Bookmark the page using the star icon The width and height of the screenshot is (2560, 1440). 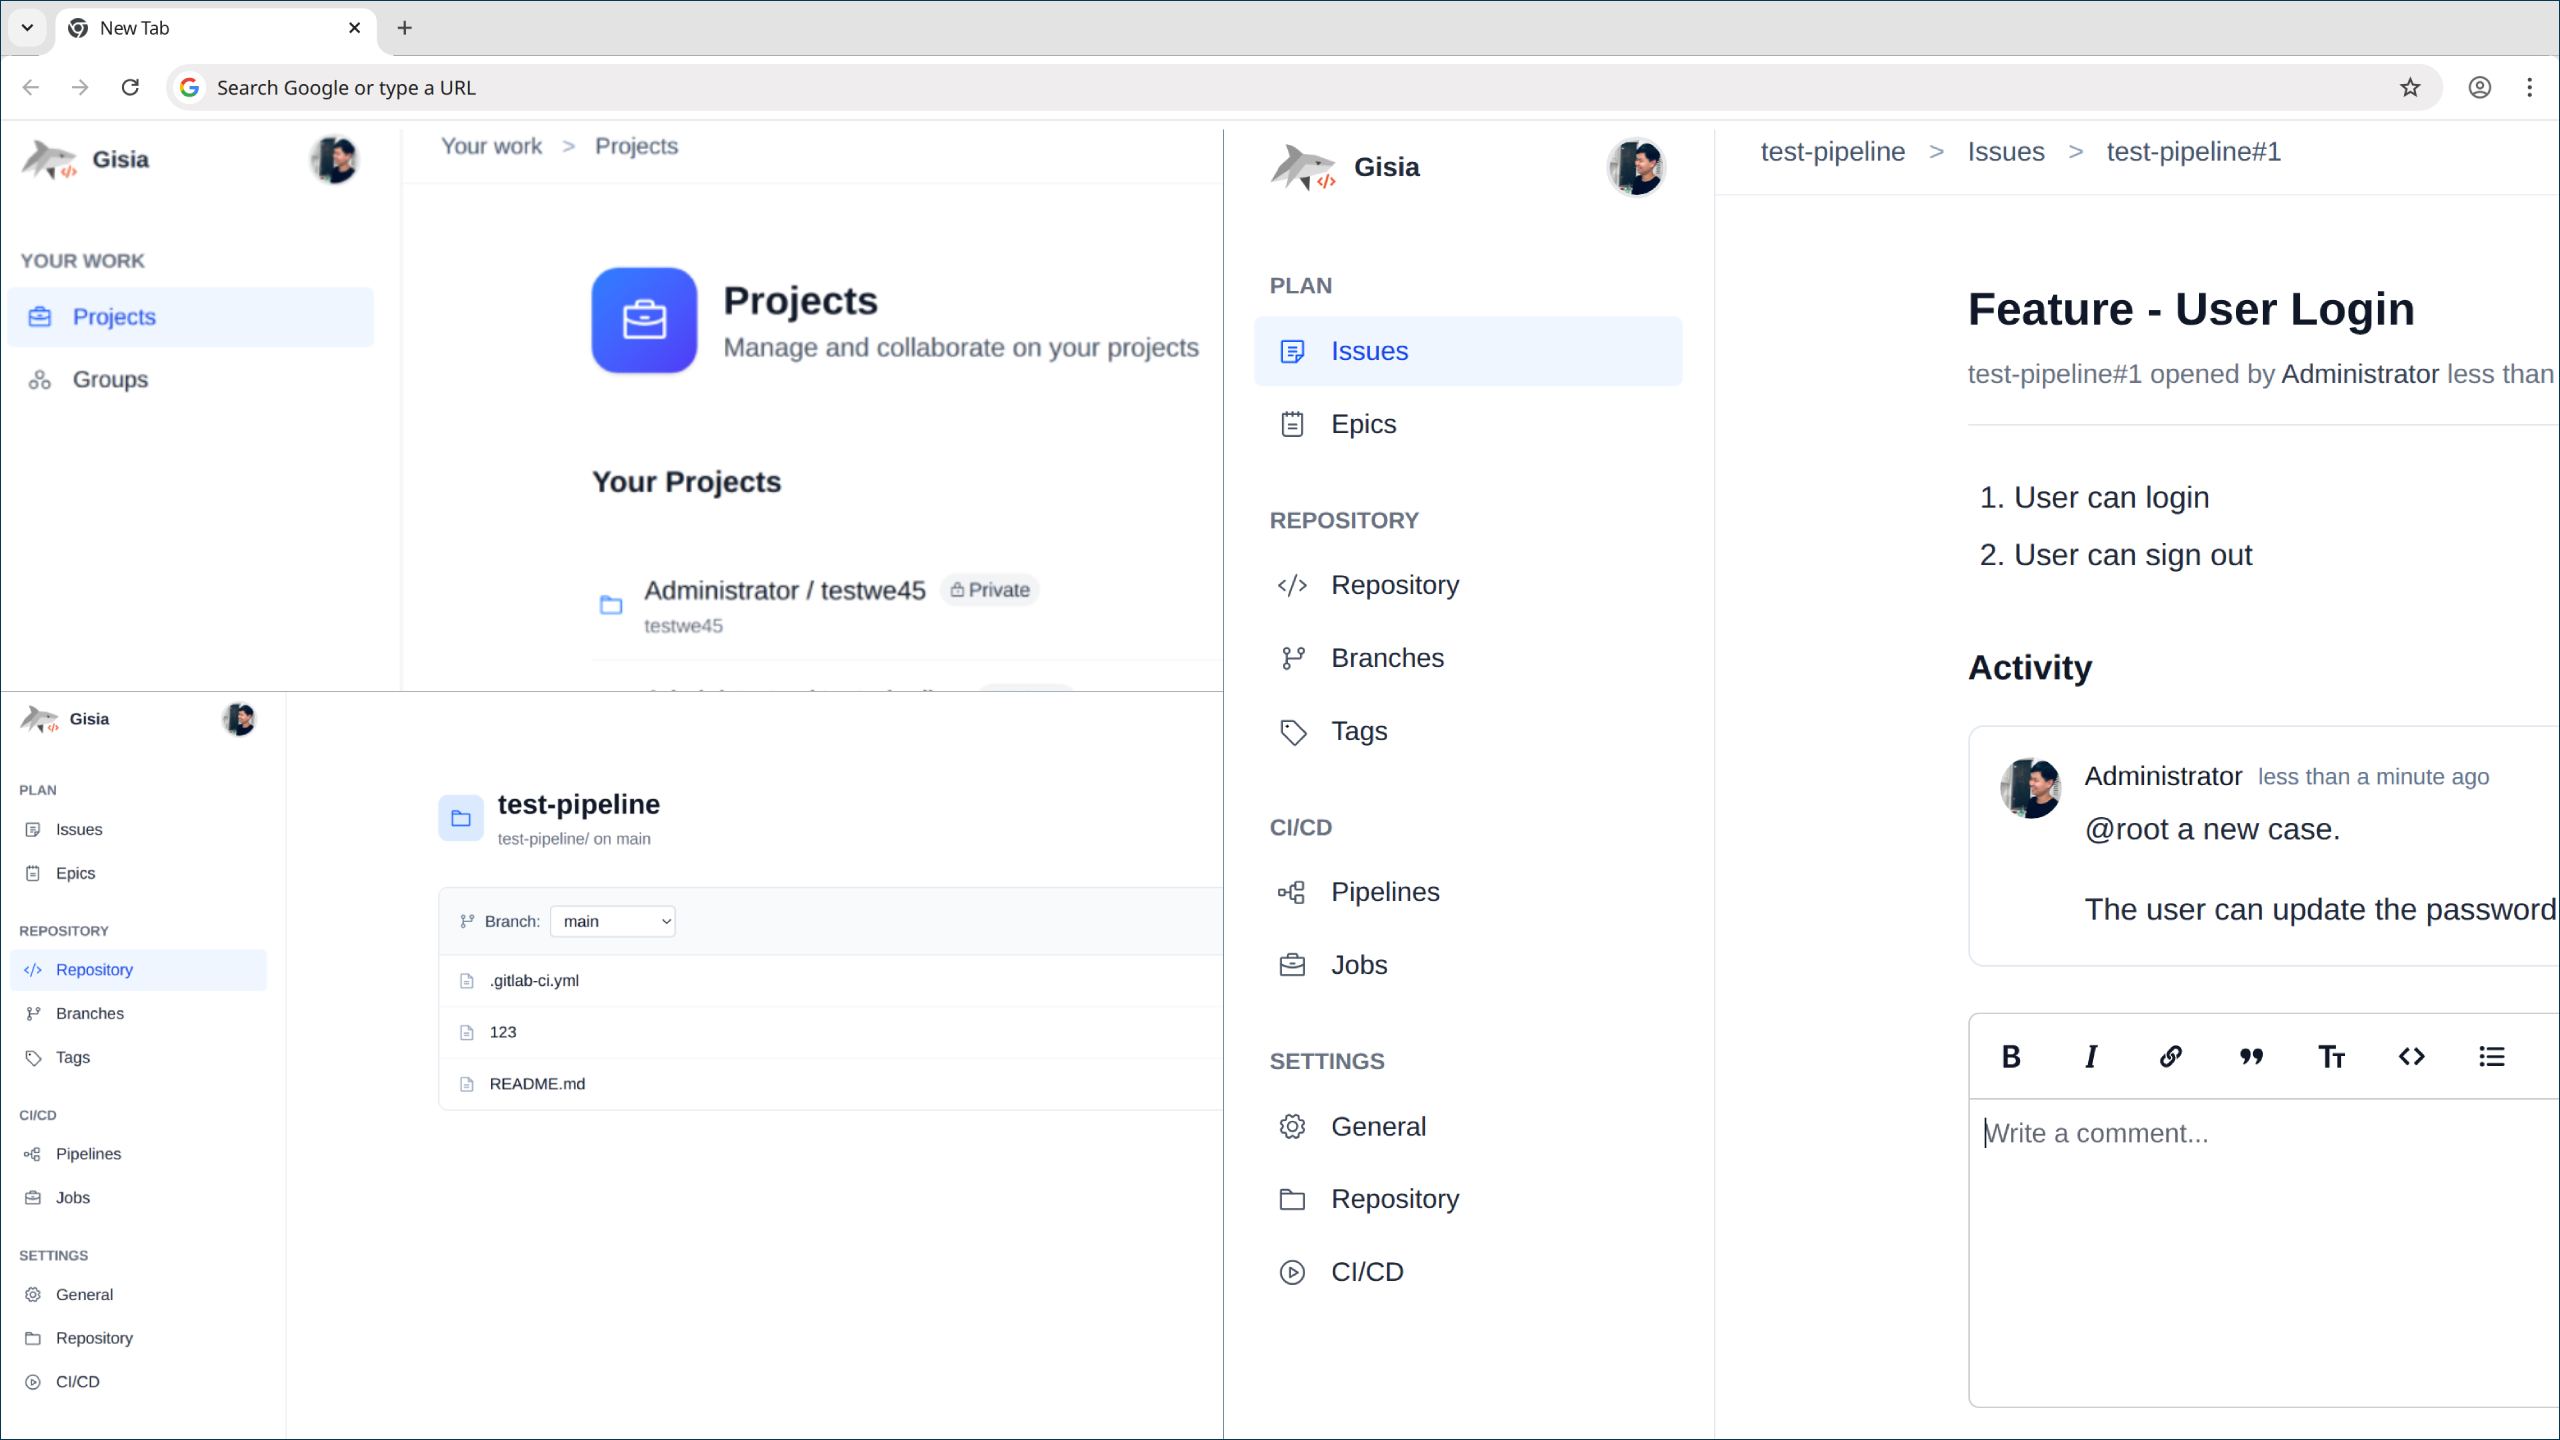pyautogui.click(x=2411, y=87)
